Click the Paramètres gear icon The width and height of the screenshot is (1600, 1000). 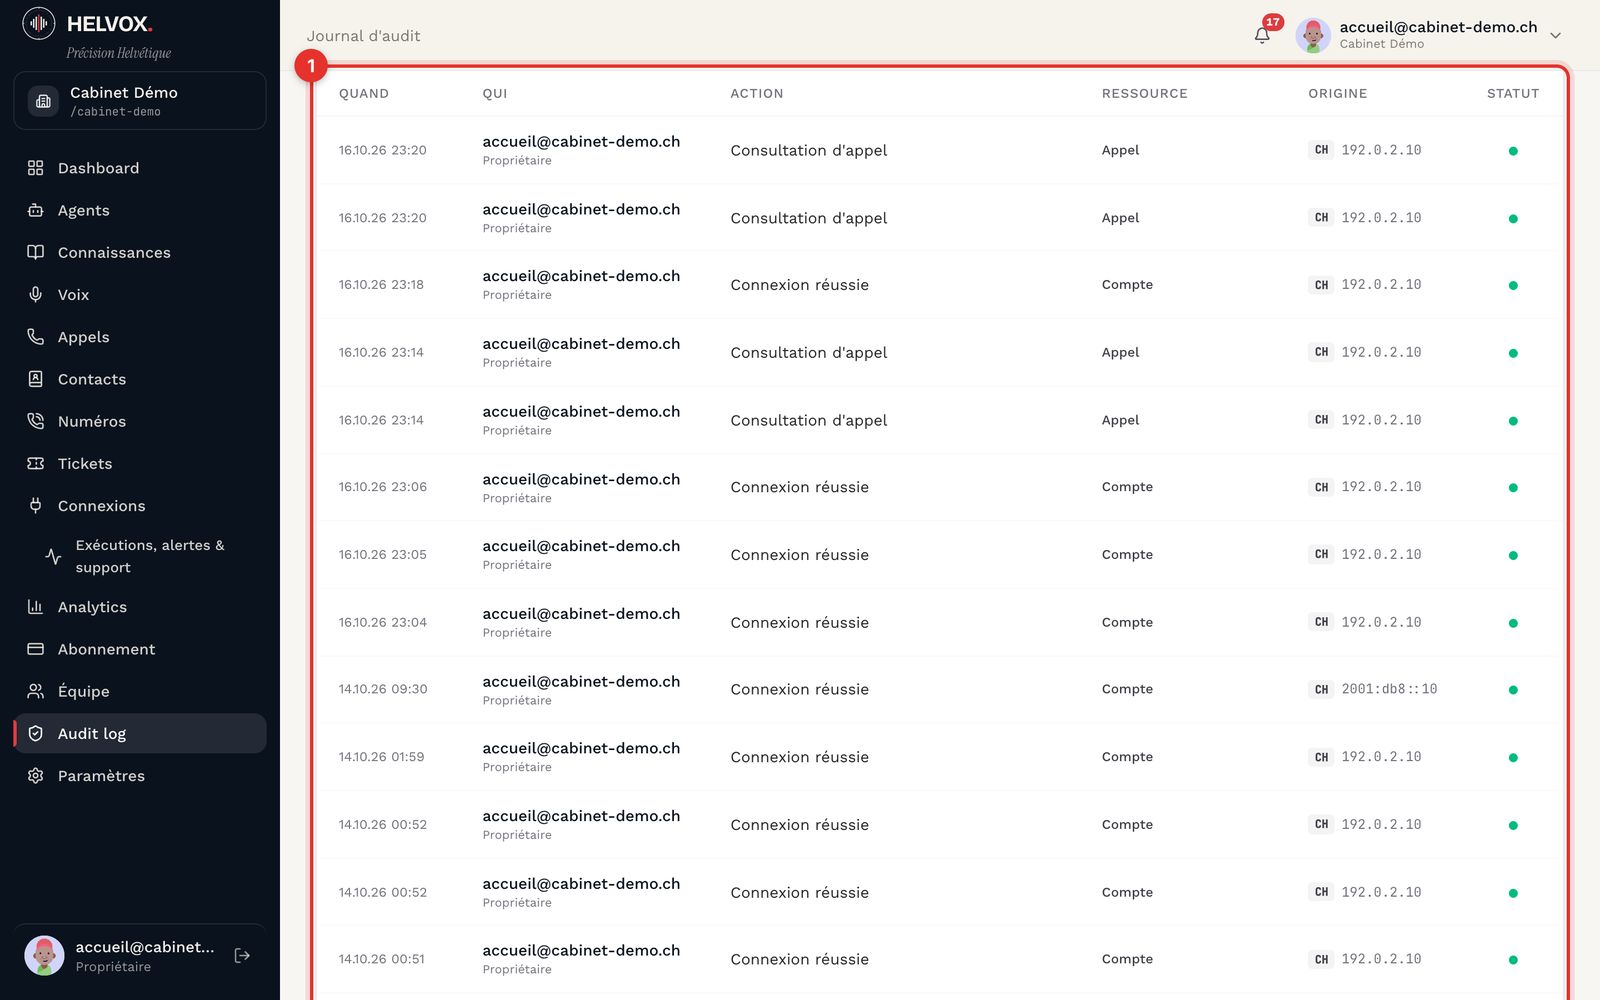pos(36,775)
